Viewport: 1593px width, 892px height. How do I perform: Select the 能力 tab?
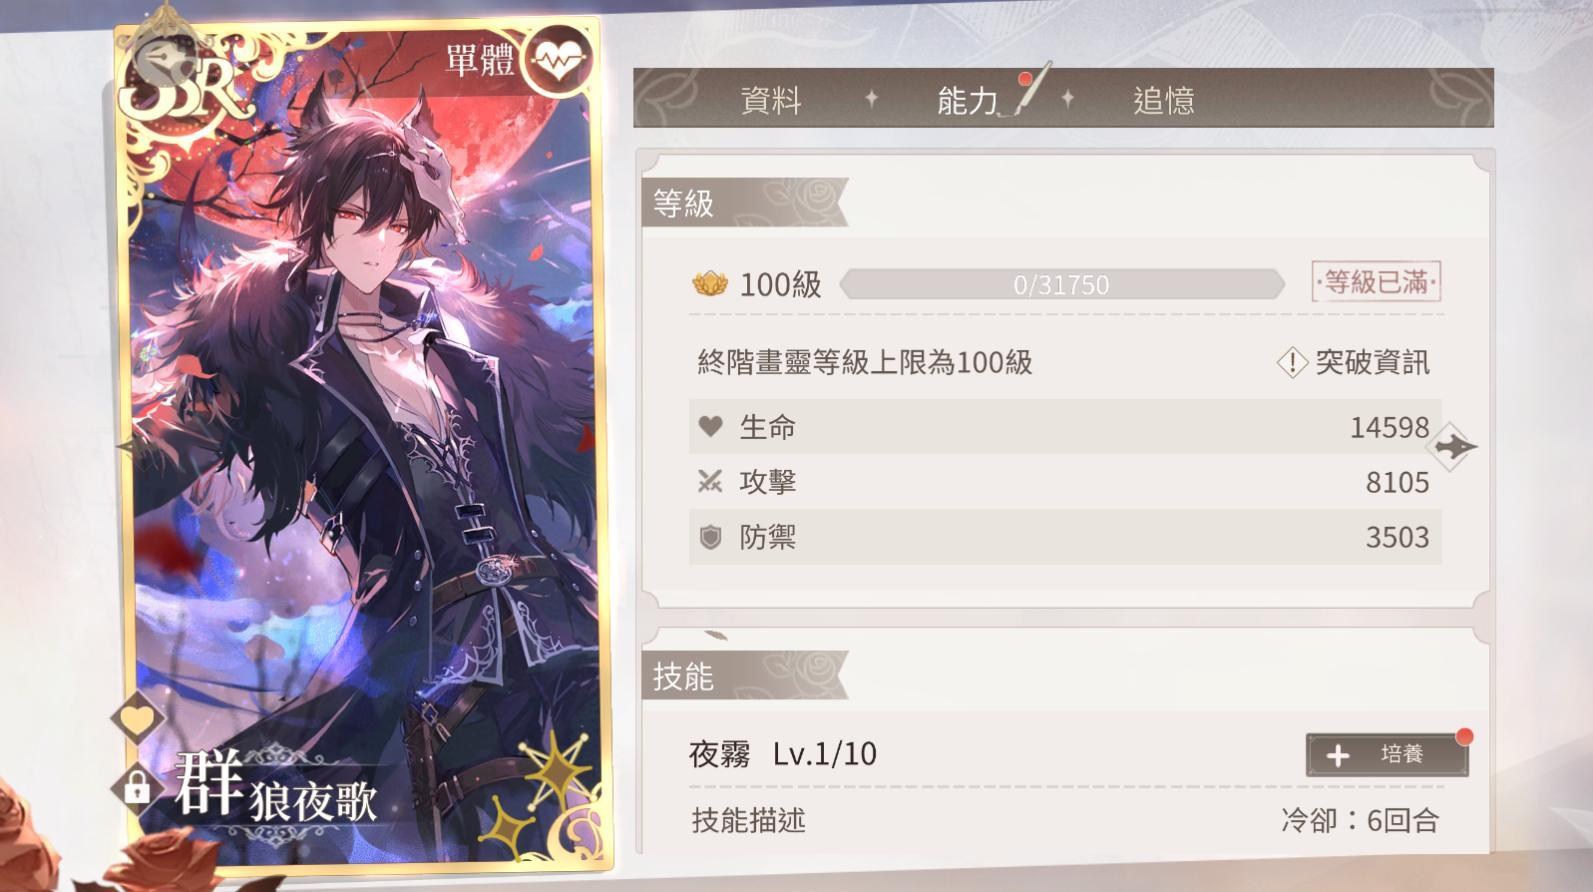tap(968, 100)
